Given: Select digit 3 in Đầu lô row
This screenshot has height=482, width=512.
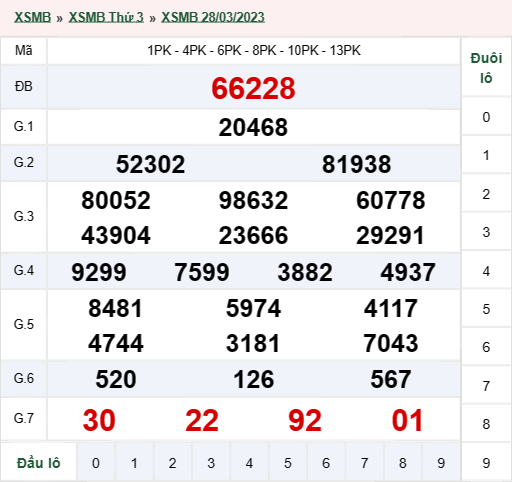Looking at the screenshot, I should point(211,463).
